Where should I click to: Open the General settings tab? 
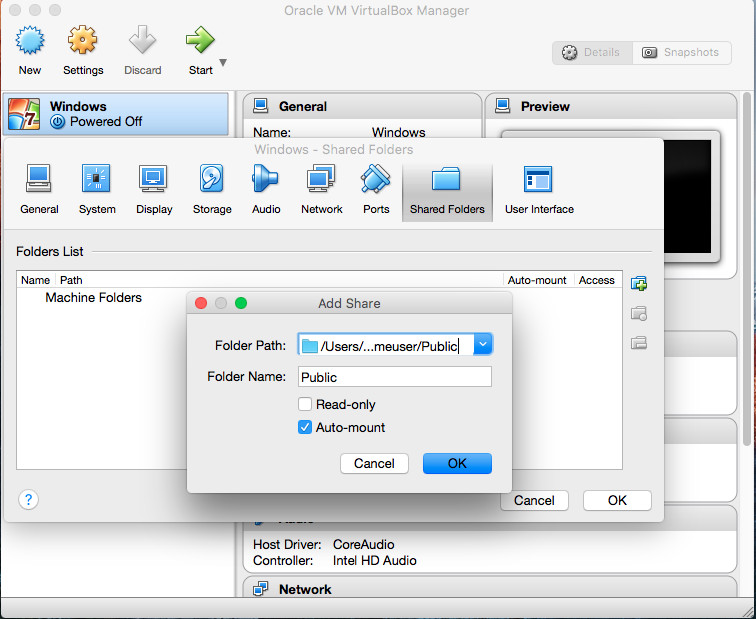pyautogui.click(x=39, y=190)
